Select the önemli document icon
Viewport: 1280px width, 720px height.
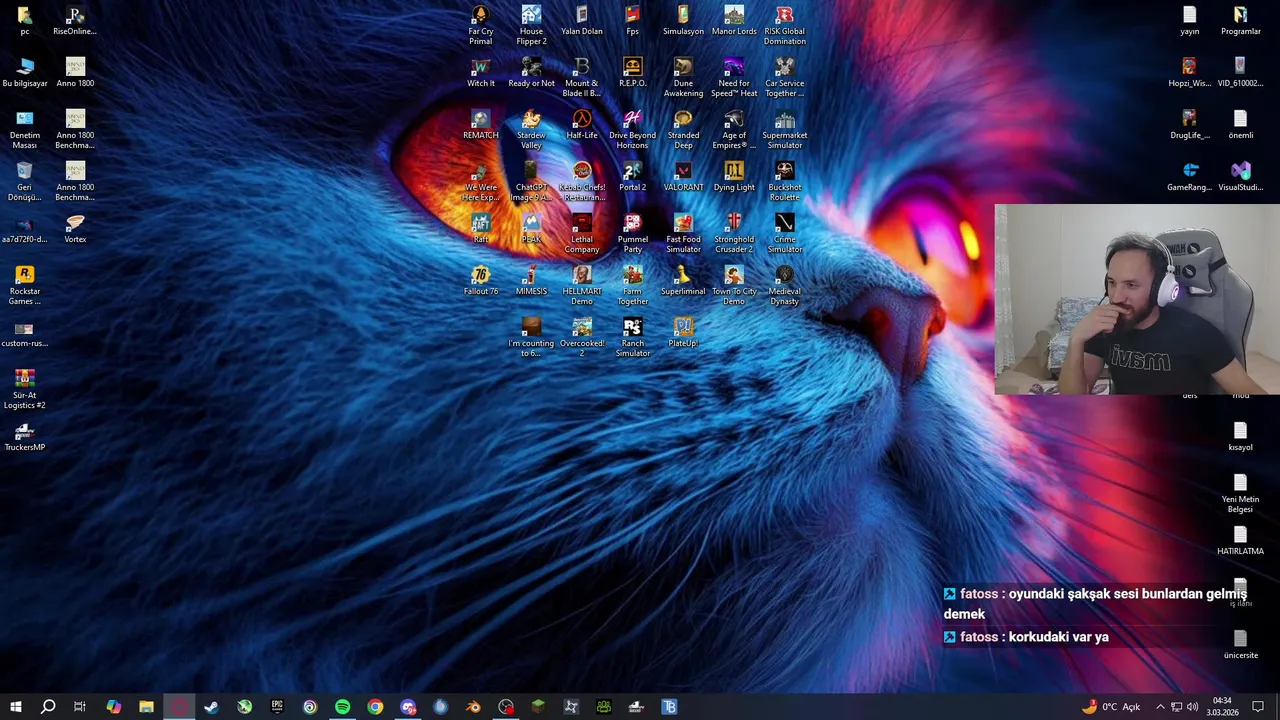[x=1240, y=124]
